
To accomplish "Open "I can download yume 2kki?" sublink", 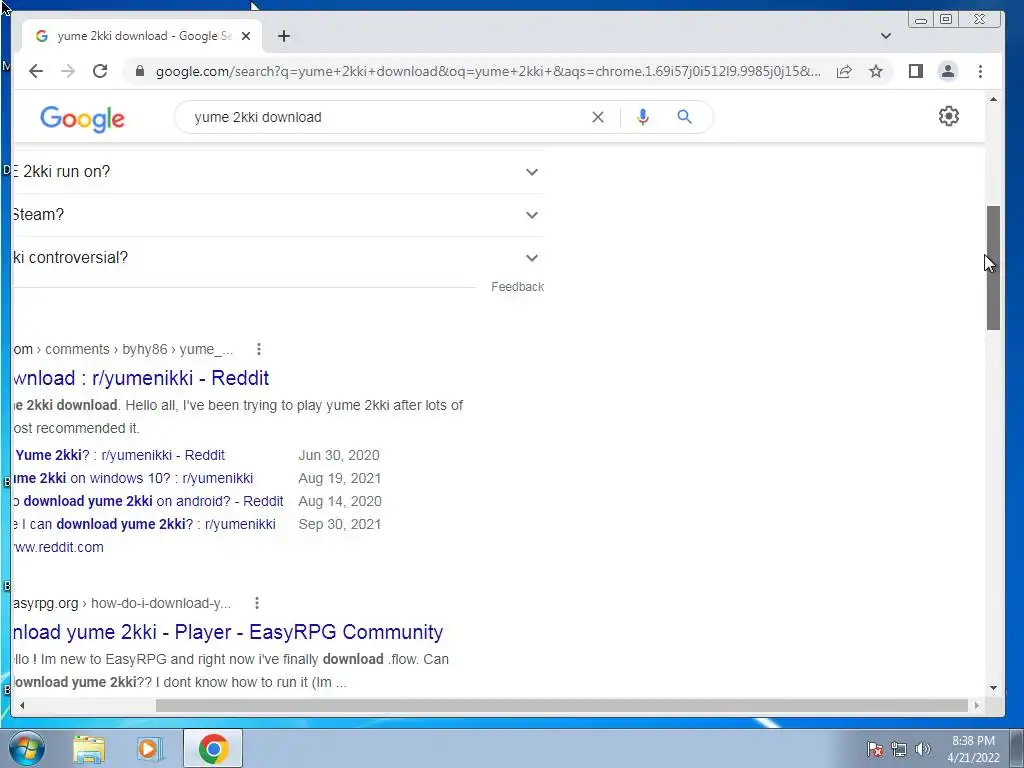I will click(144, 524).
